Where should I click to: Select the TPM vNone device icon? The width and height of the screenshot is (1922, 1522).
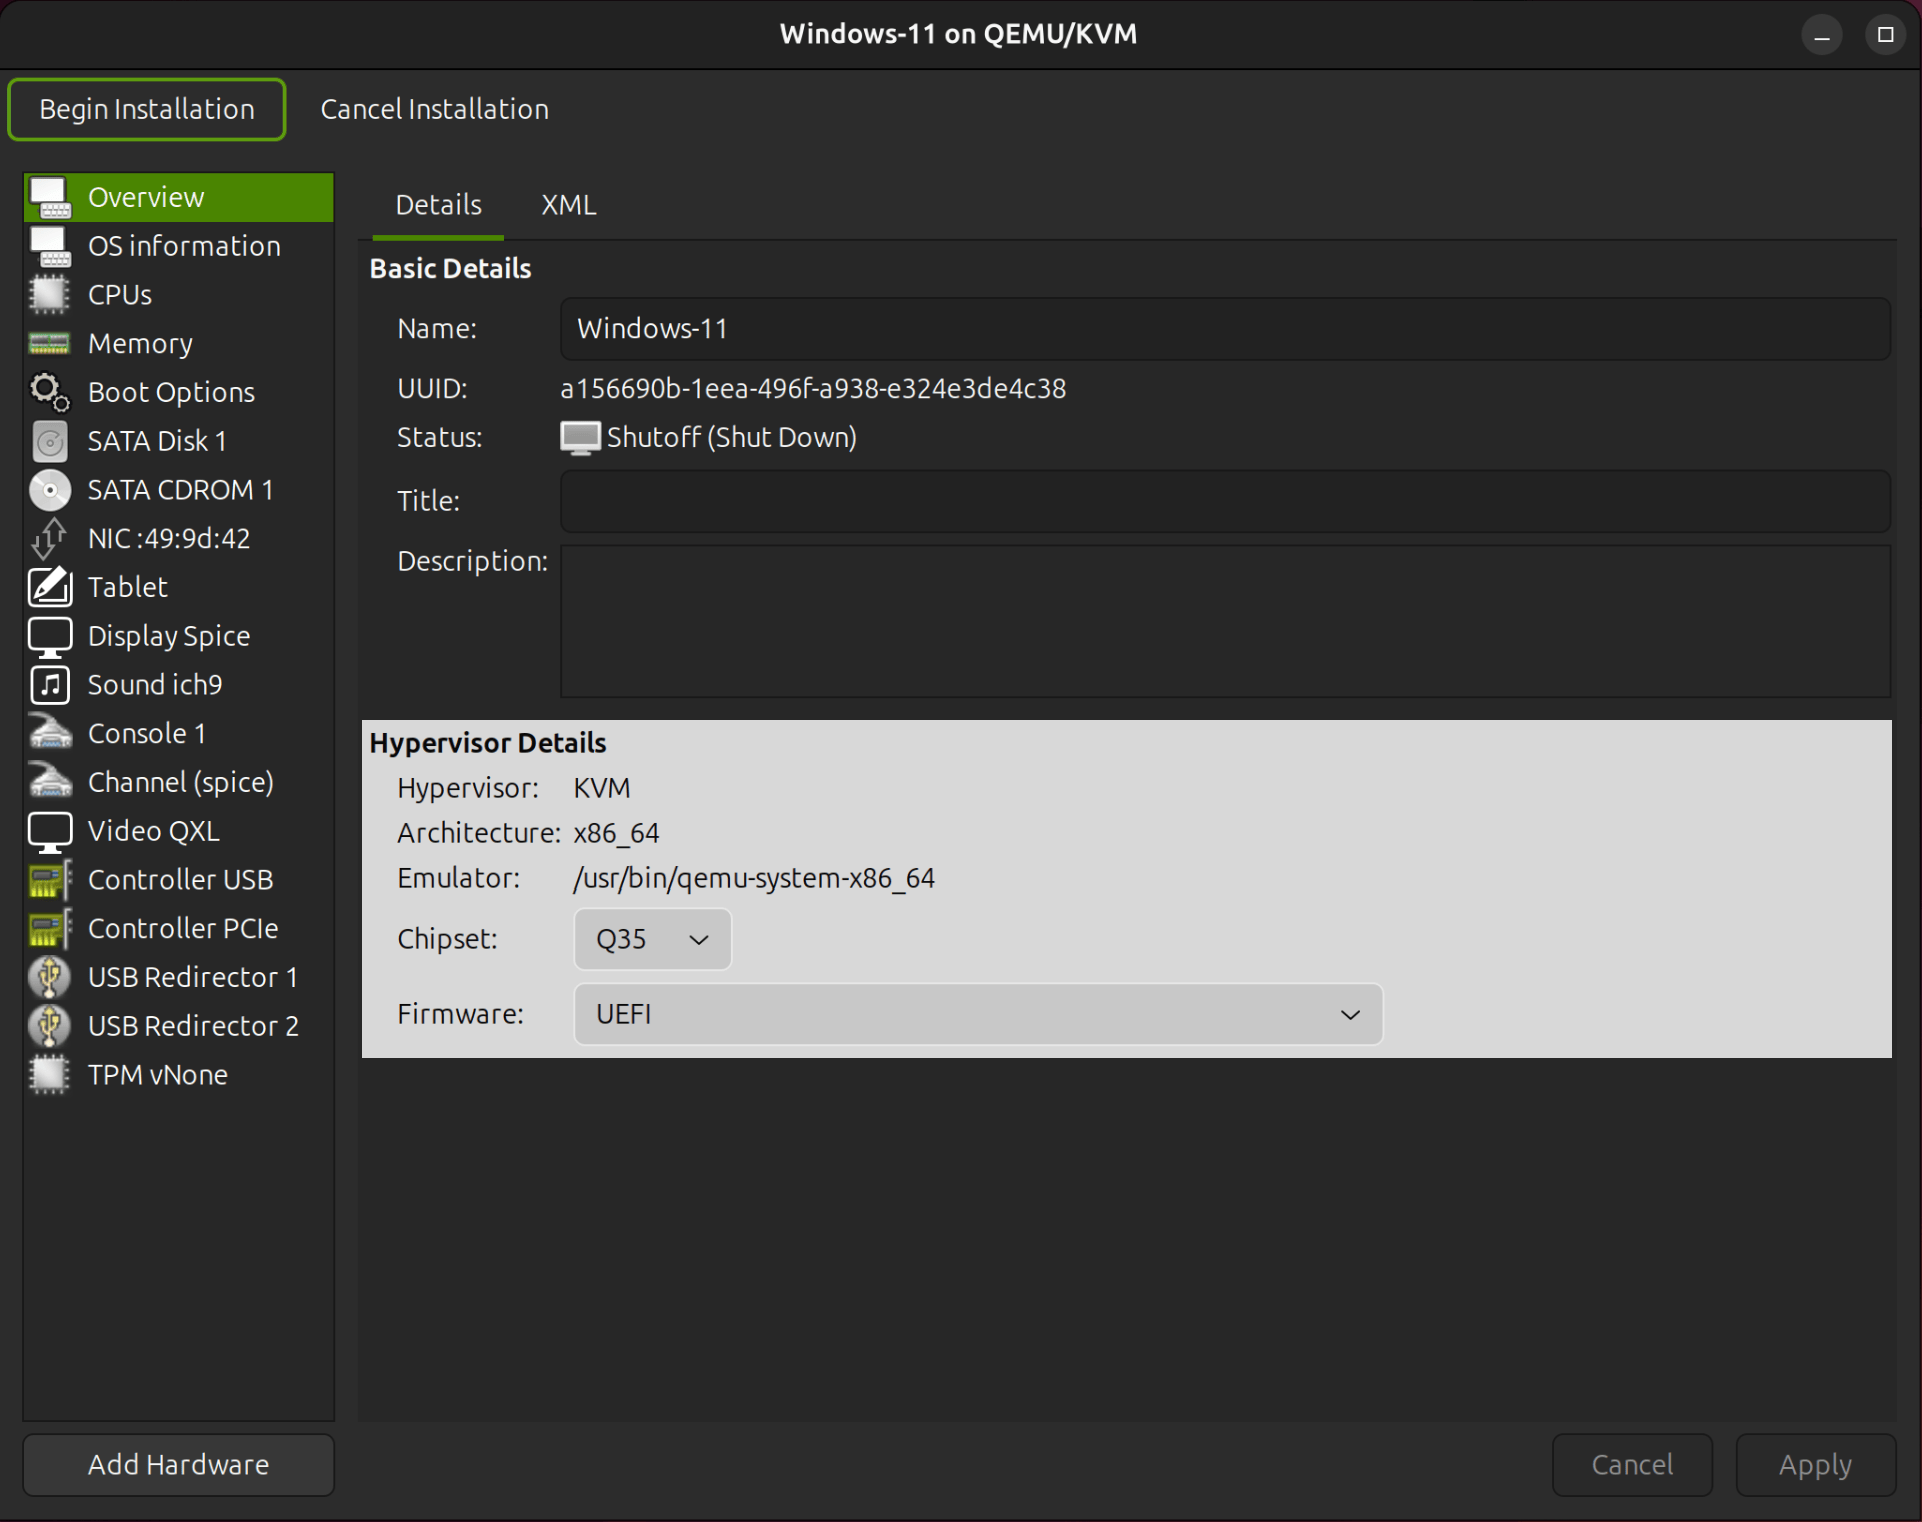[x=49, y=1074]
